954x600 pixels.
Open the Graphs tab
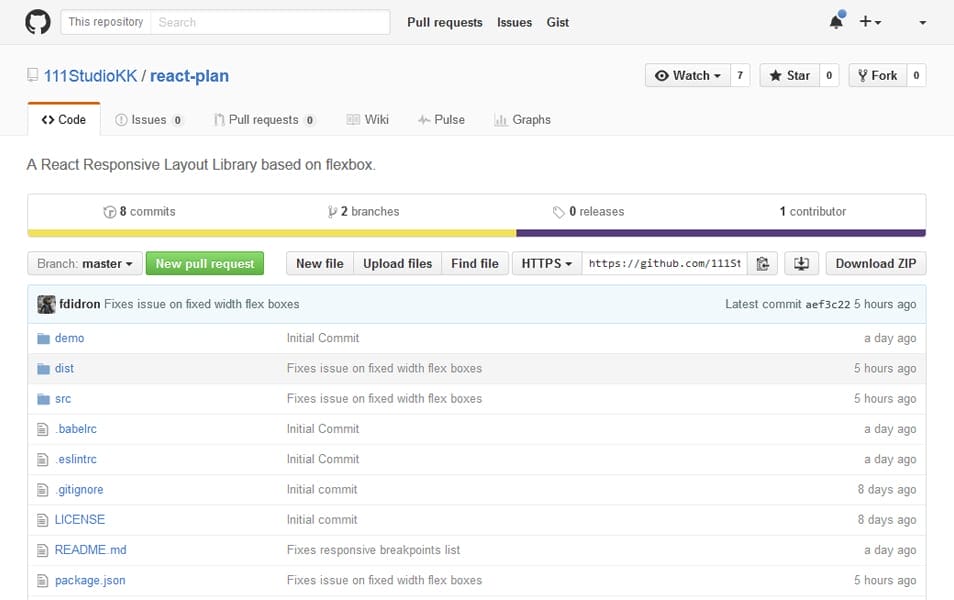point(523,120)
